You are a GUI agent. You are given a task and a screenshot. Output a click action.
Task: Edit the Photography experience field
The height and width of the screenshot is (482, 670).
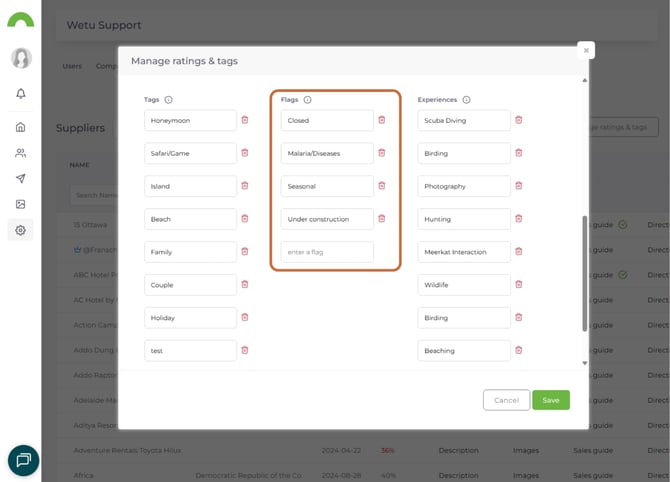pyautogui.click(x=464, y=186)
